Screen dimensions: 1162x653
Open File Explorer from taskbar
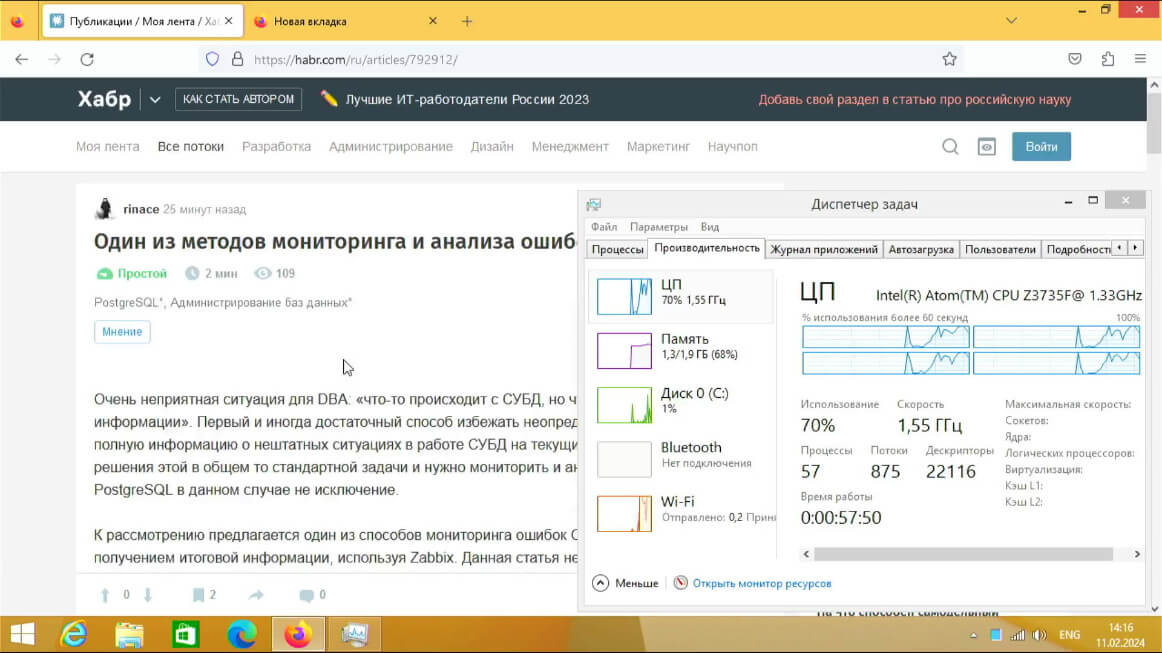tap(130, 634)
